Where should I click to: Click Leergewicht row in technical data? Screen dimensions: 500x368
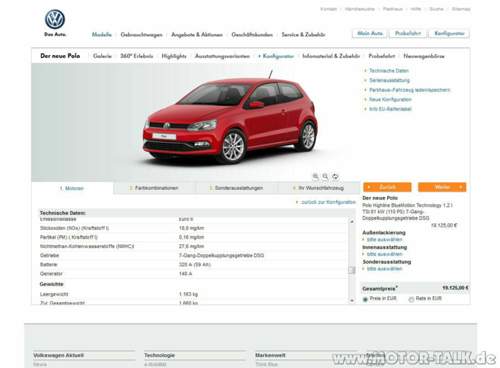[x=193, y=294]
